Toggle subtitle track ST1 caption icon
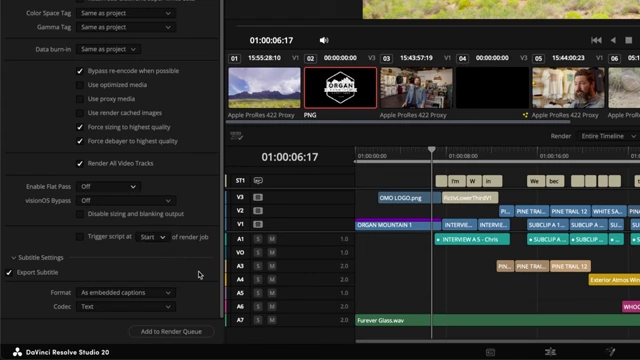The width and height of the screenshot is (640, 360). [x=258, y=180]
